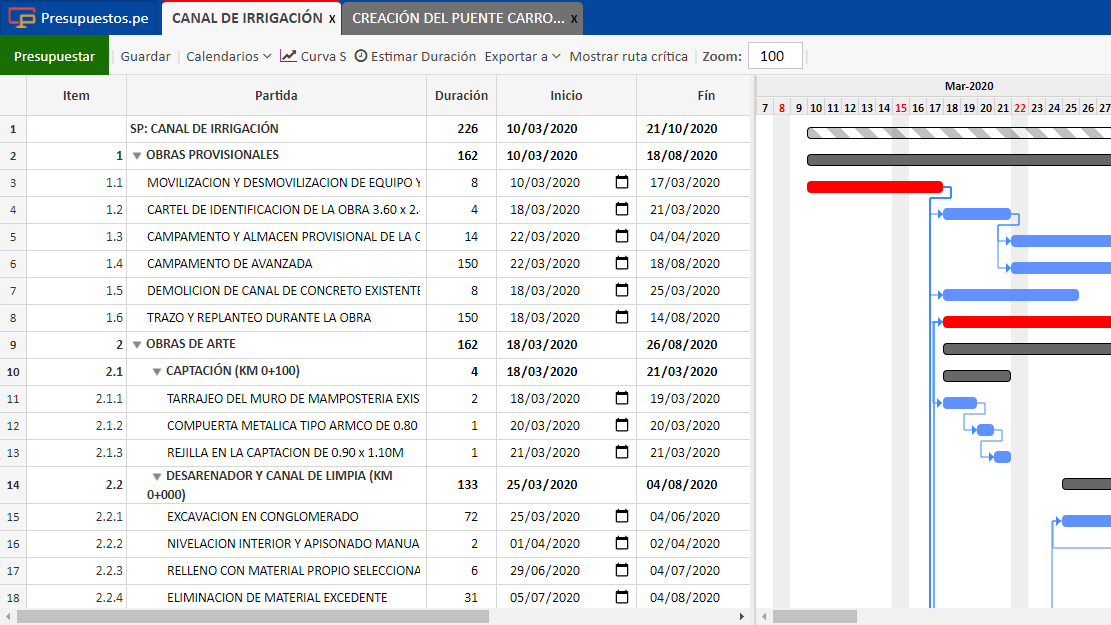1111x625 pixels.
Task: Open calendar icon for CAMPAMENTO DE AVANZADA
Action: point(621,263)
